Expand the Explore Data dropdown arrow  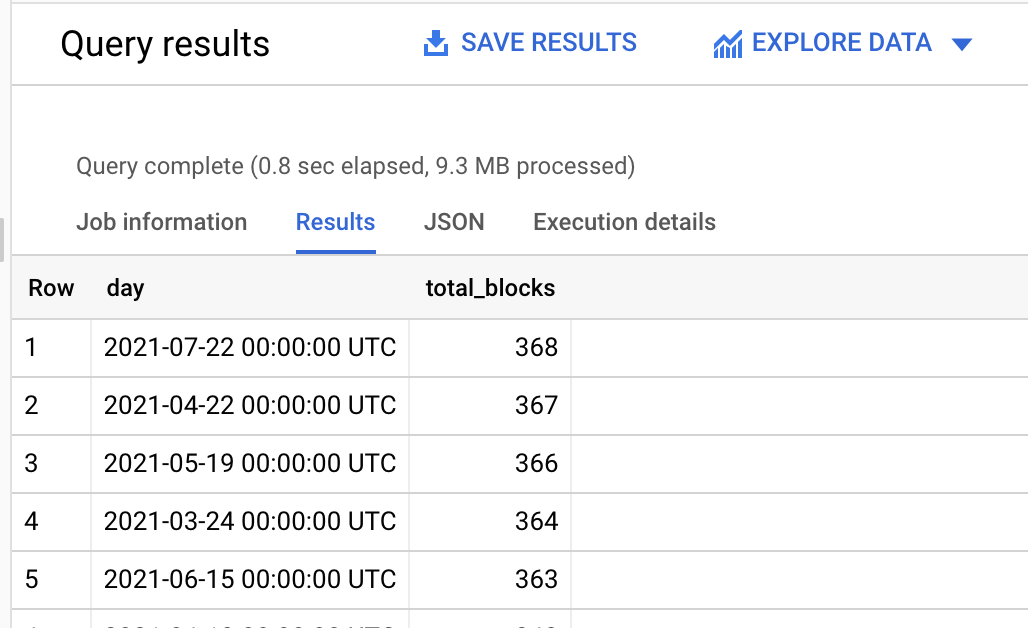(962, 44)
